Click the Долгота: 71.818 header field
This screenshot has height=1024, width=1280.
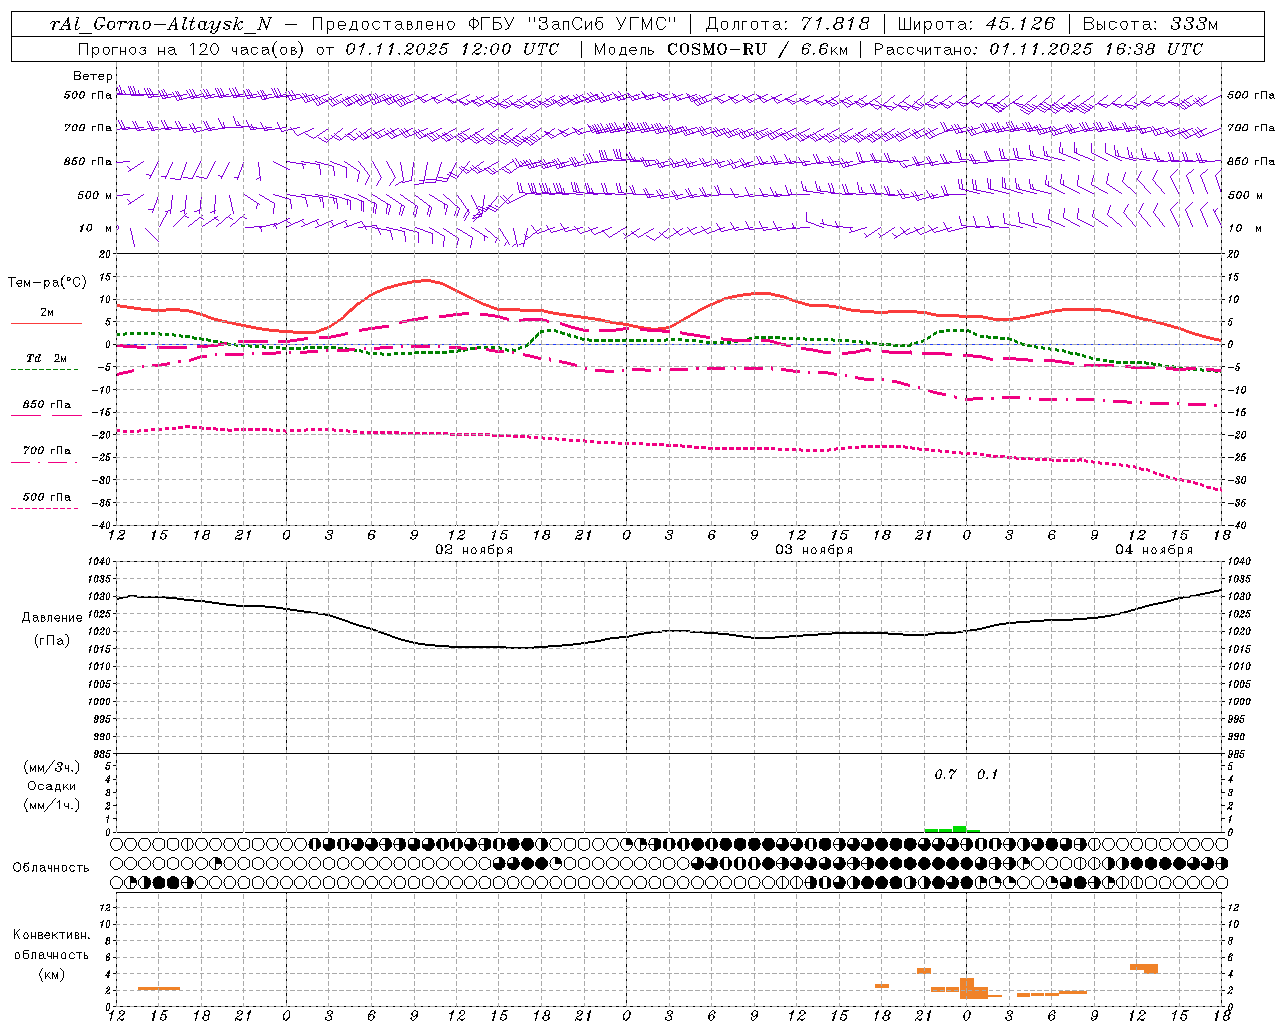tap(788, 24)
